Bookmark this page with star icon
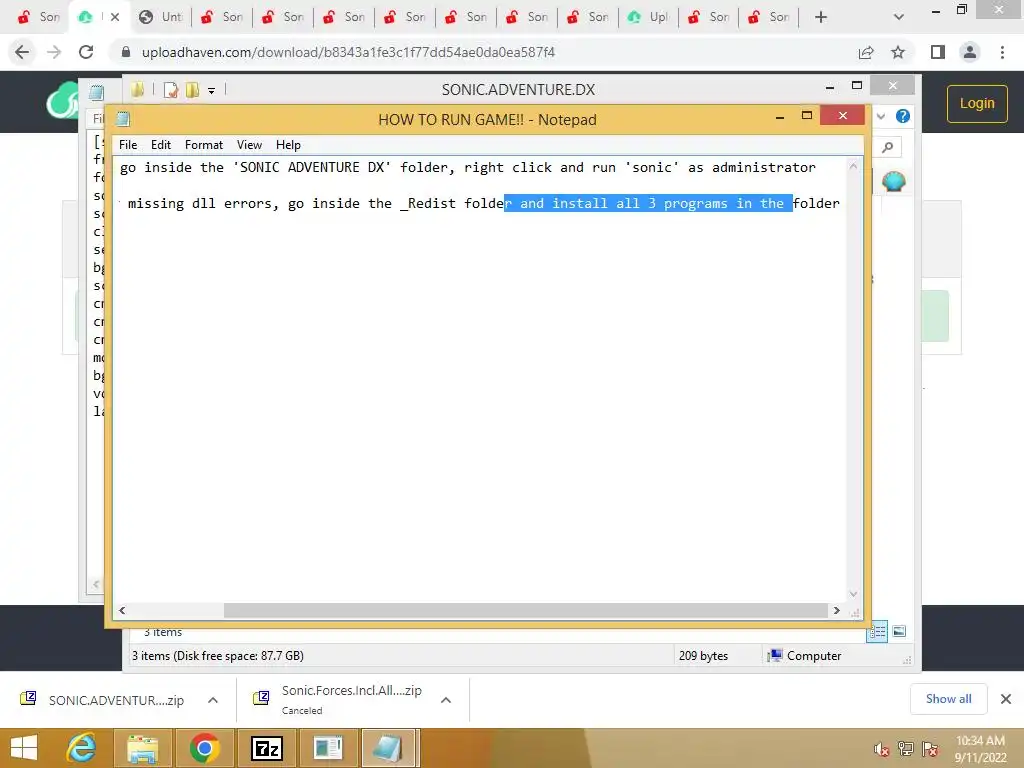The width and height of the screenshot is (1024, 768). [x=898, y=52]
